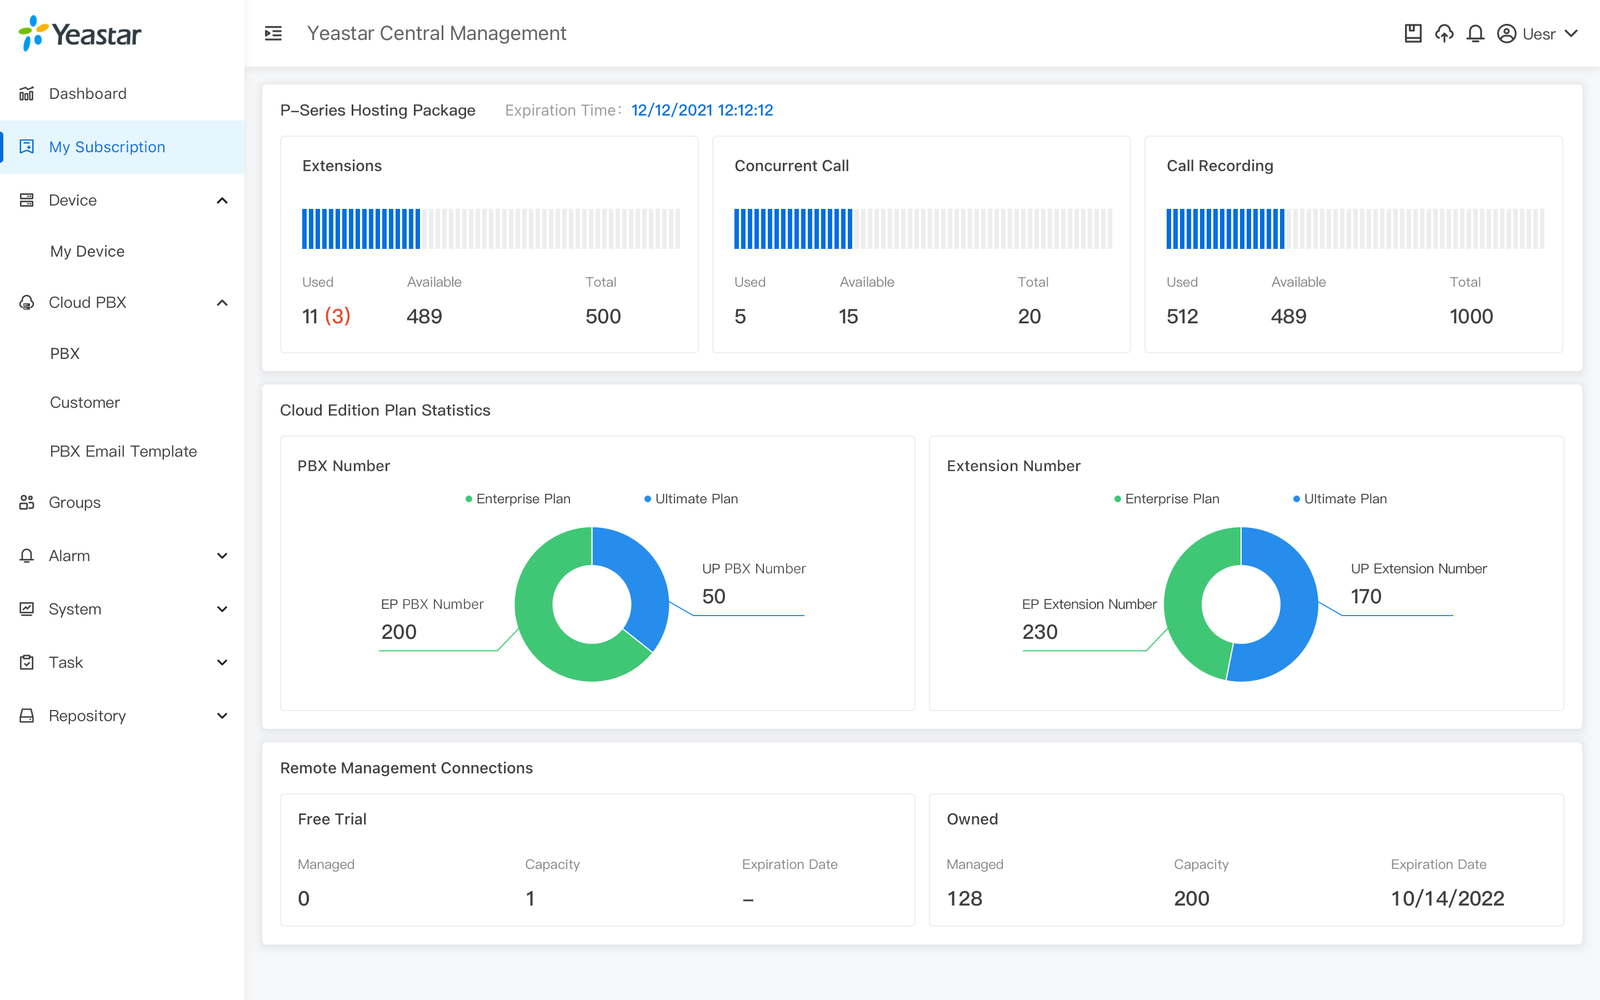Click the Task clipboard icon

(x=27, y=662)
